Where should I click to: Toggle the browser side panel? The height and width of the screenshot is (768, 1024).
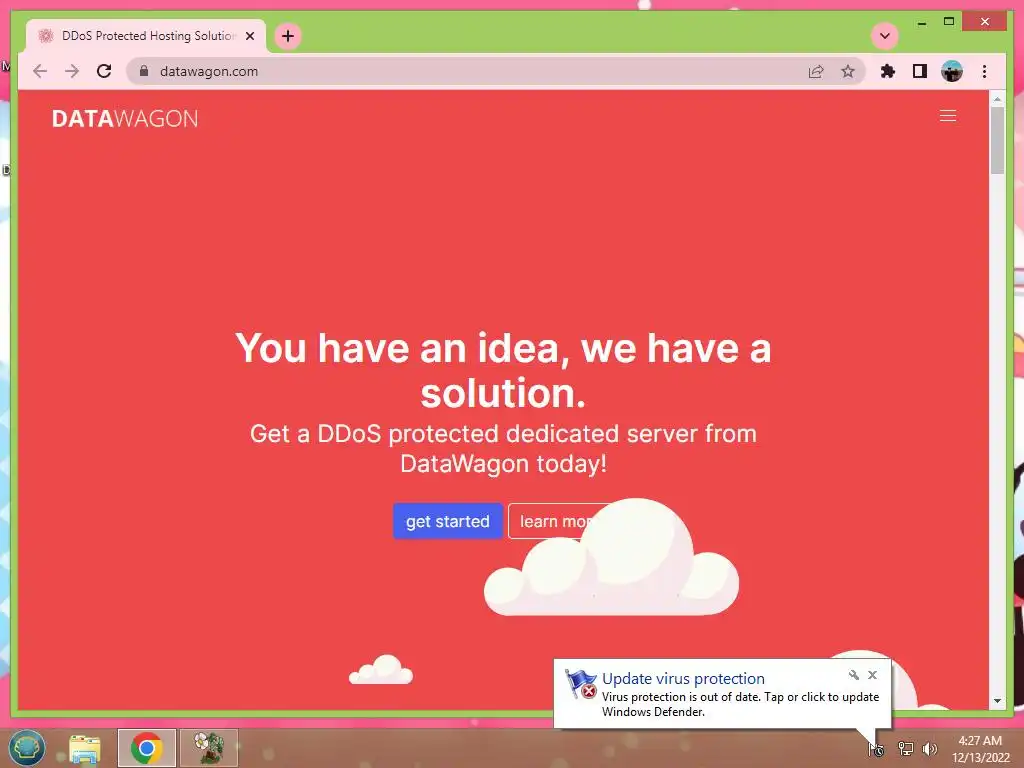point(920,71)
